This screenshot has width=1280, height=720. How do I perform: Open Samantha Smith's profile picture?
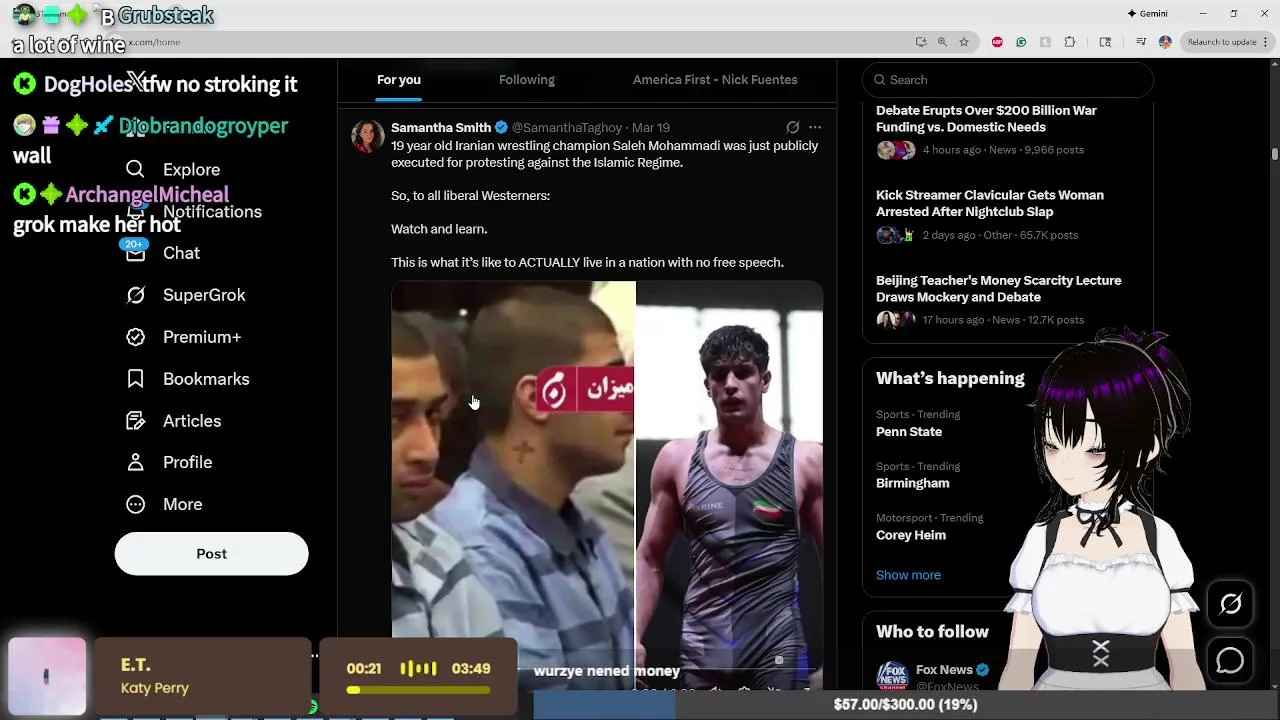point(368,136)
